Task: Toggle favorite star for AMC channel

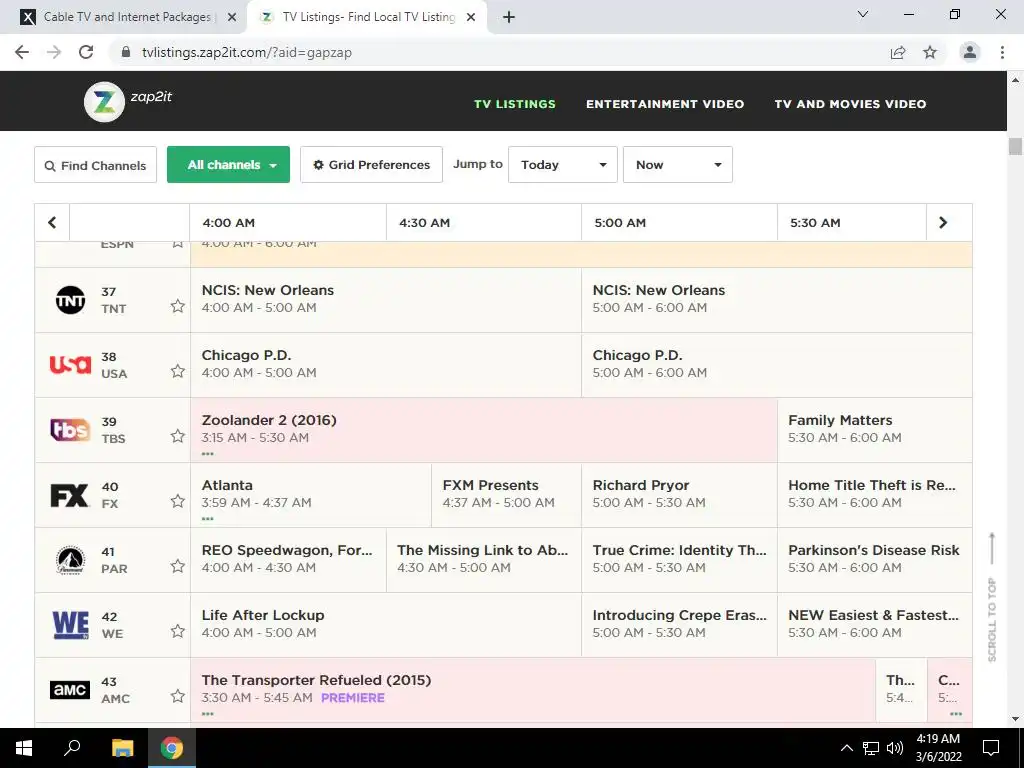Action: click(178, 696)
